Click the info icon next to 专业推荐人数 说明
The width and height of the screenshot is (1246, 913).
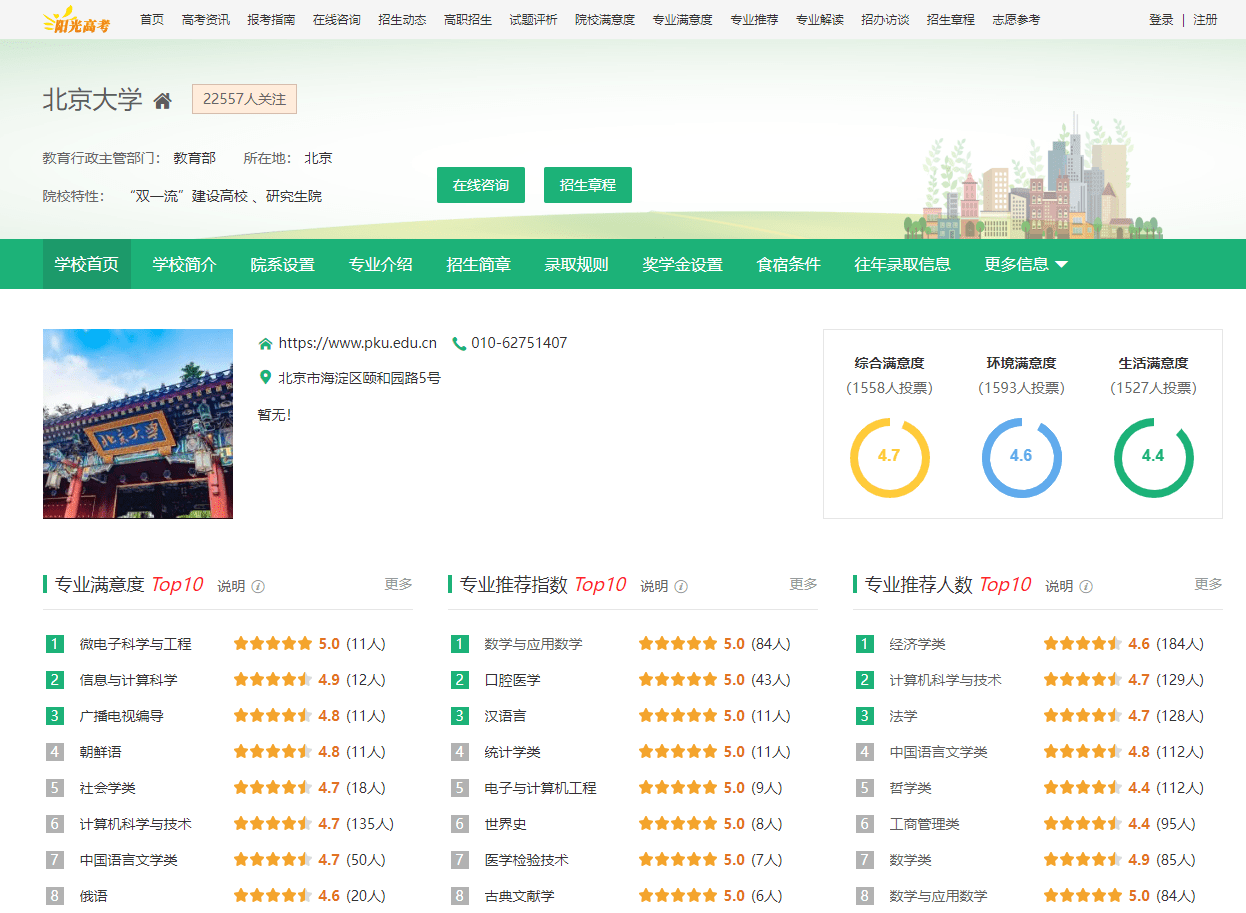[1086, 587]
